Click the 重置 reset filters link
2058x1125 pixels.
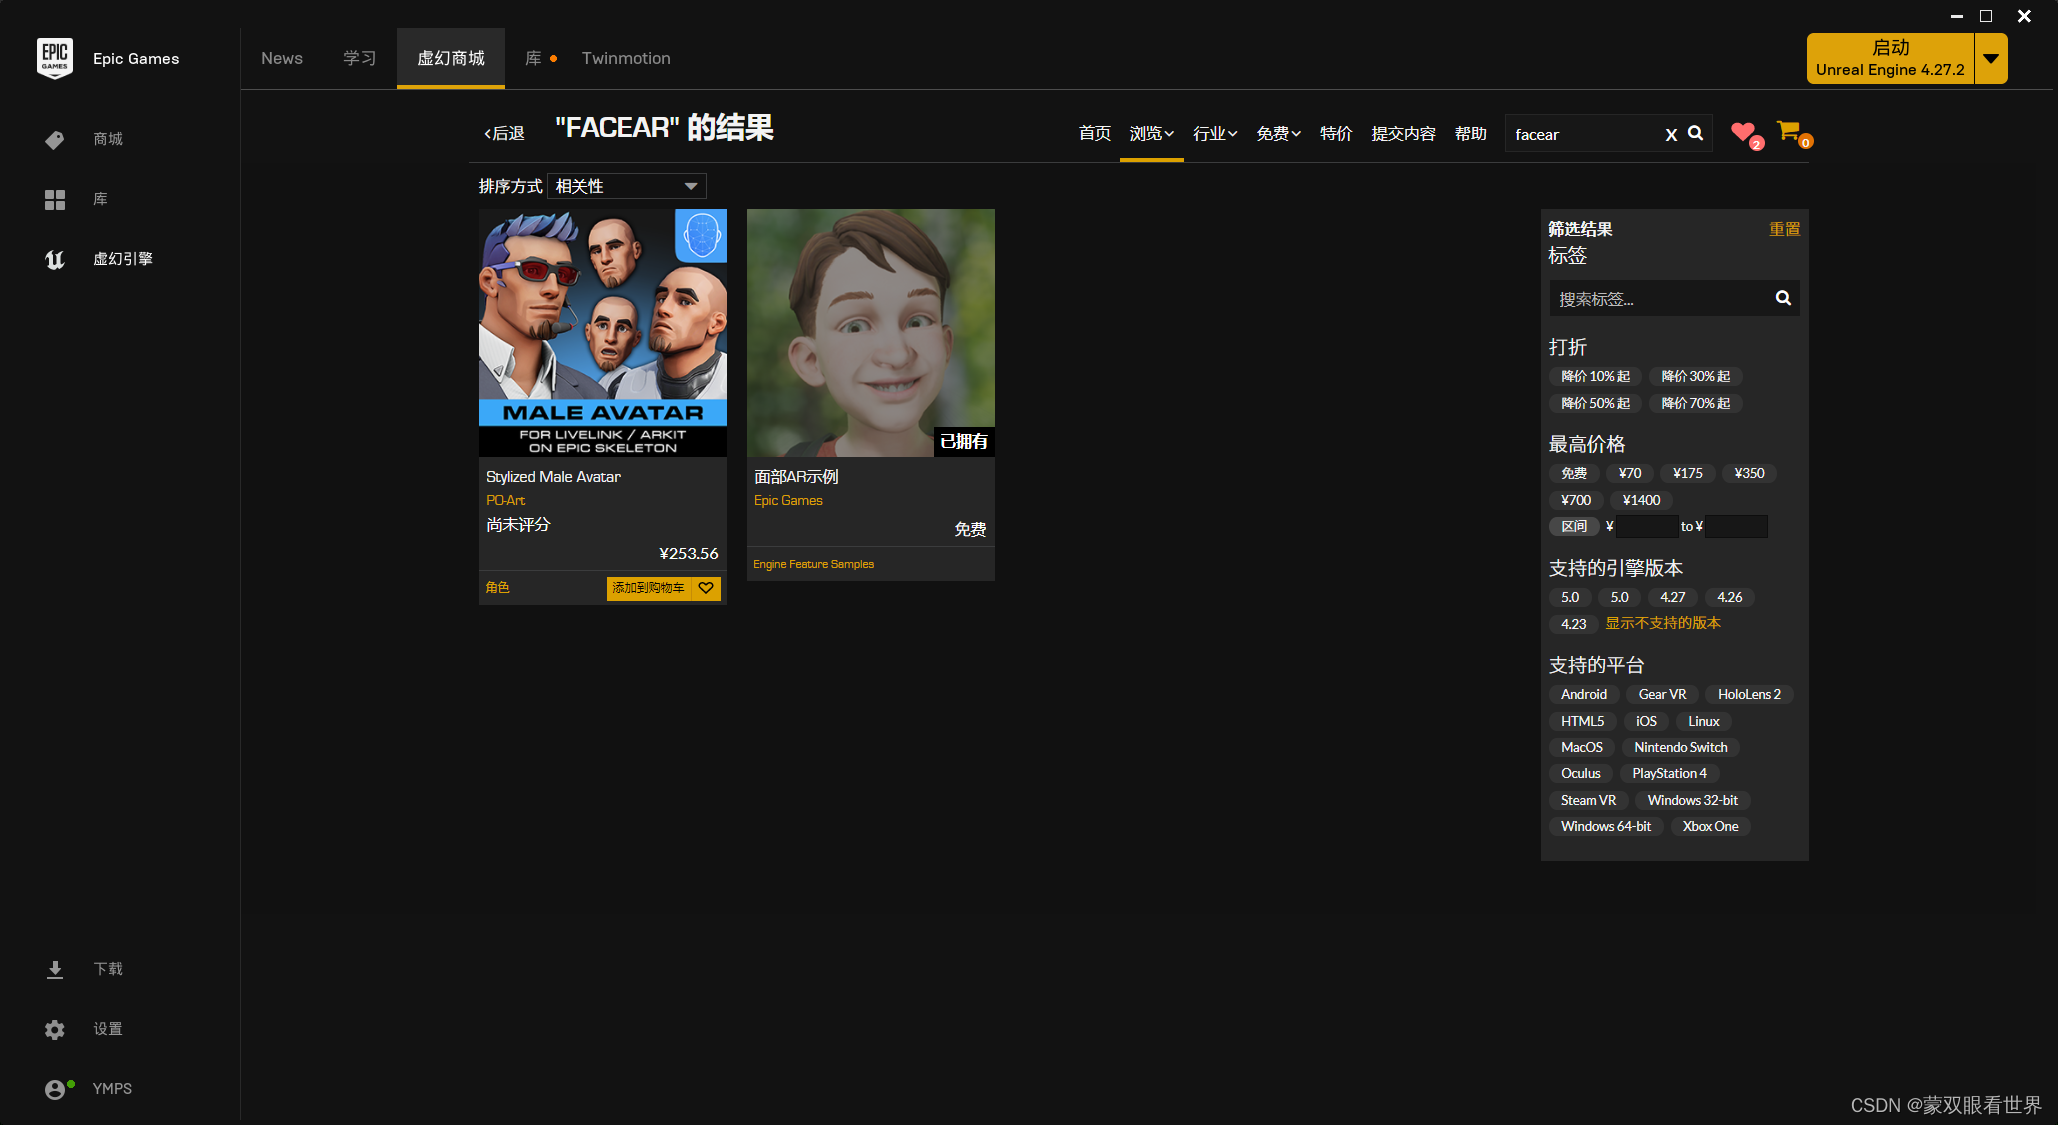click(1784, 229)
